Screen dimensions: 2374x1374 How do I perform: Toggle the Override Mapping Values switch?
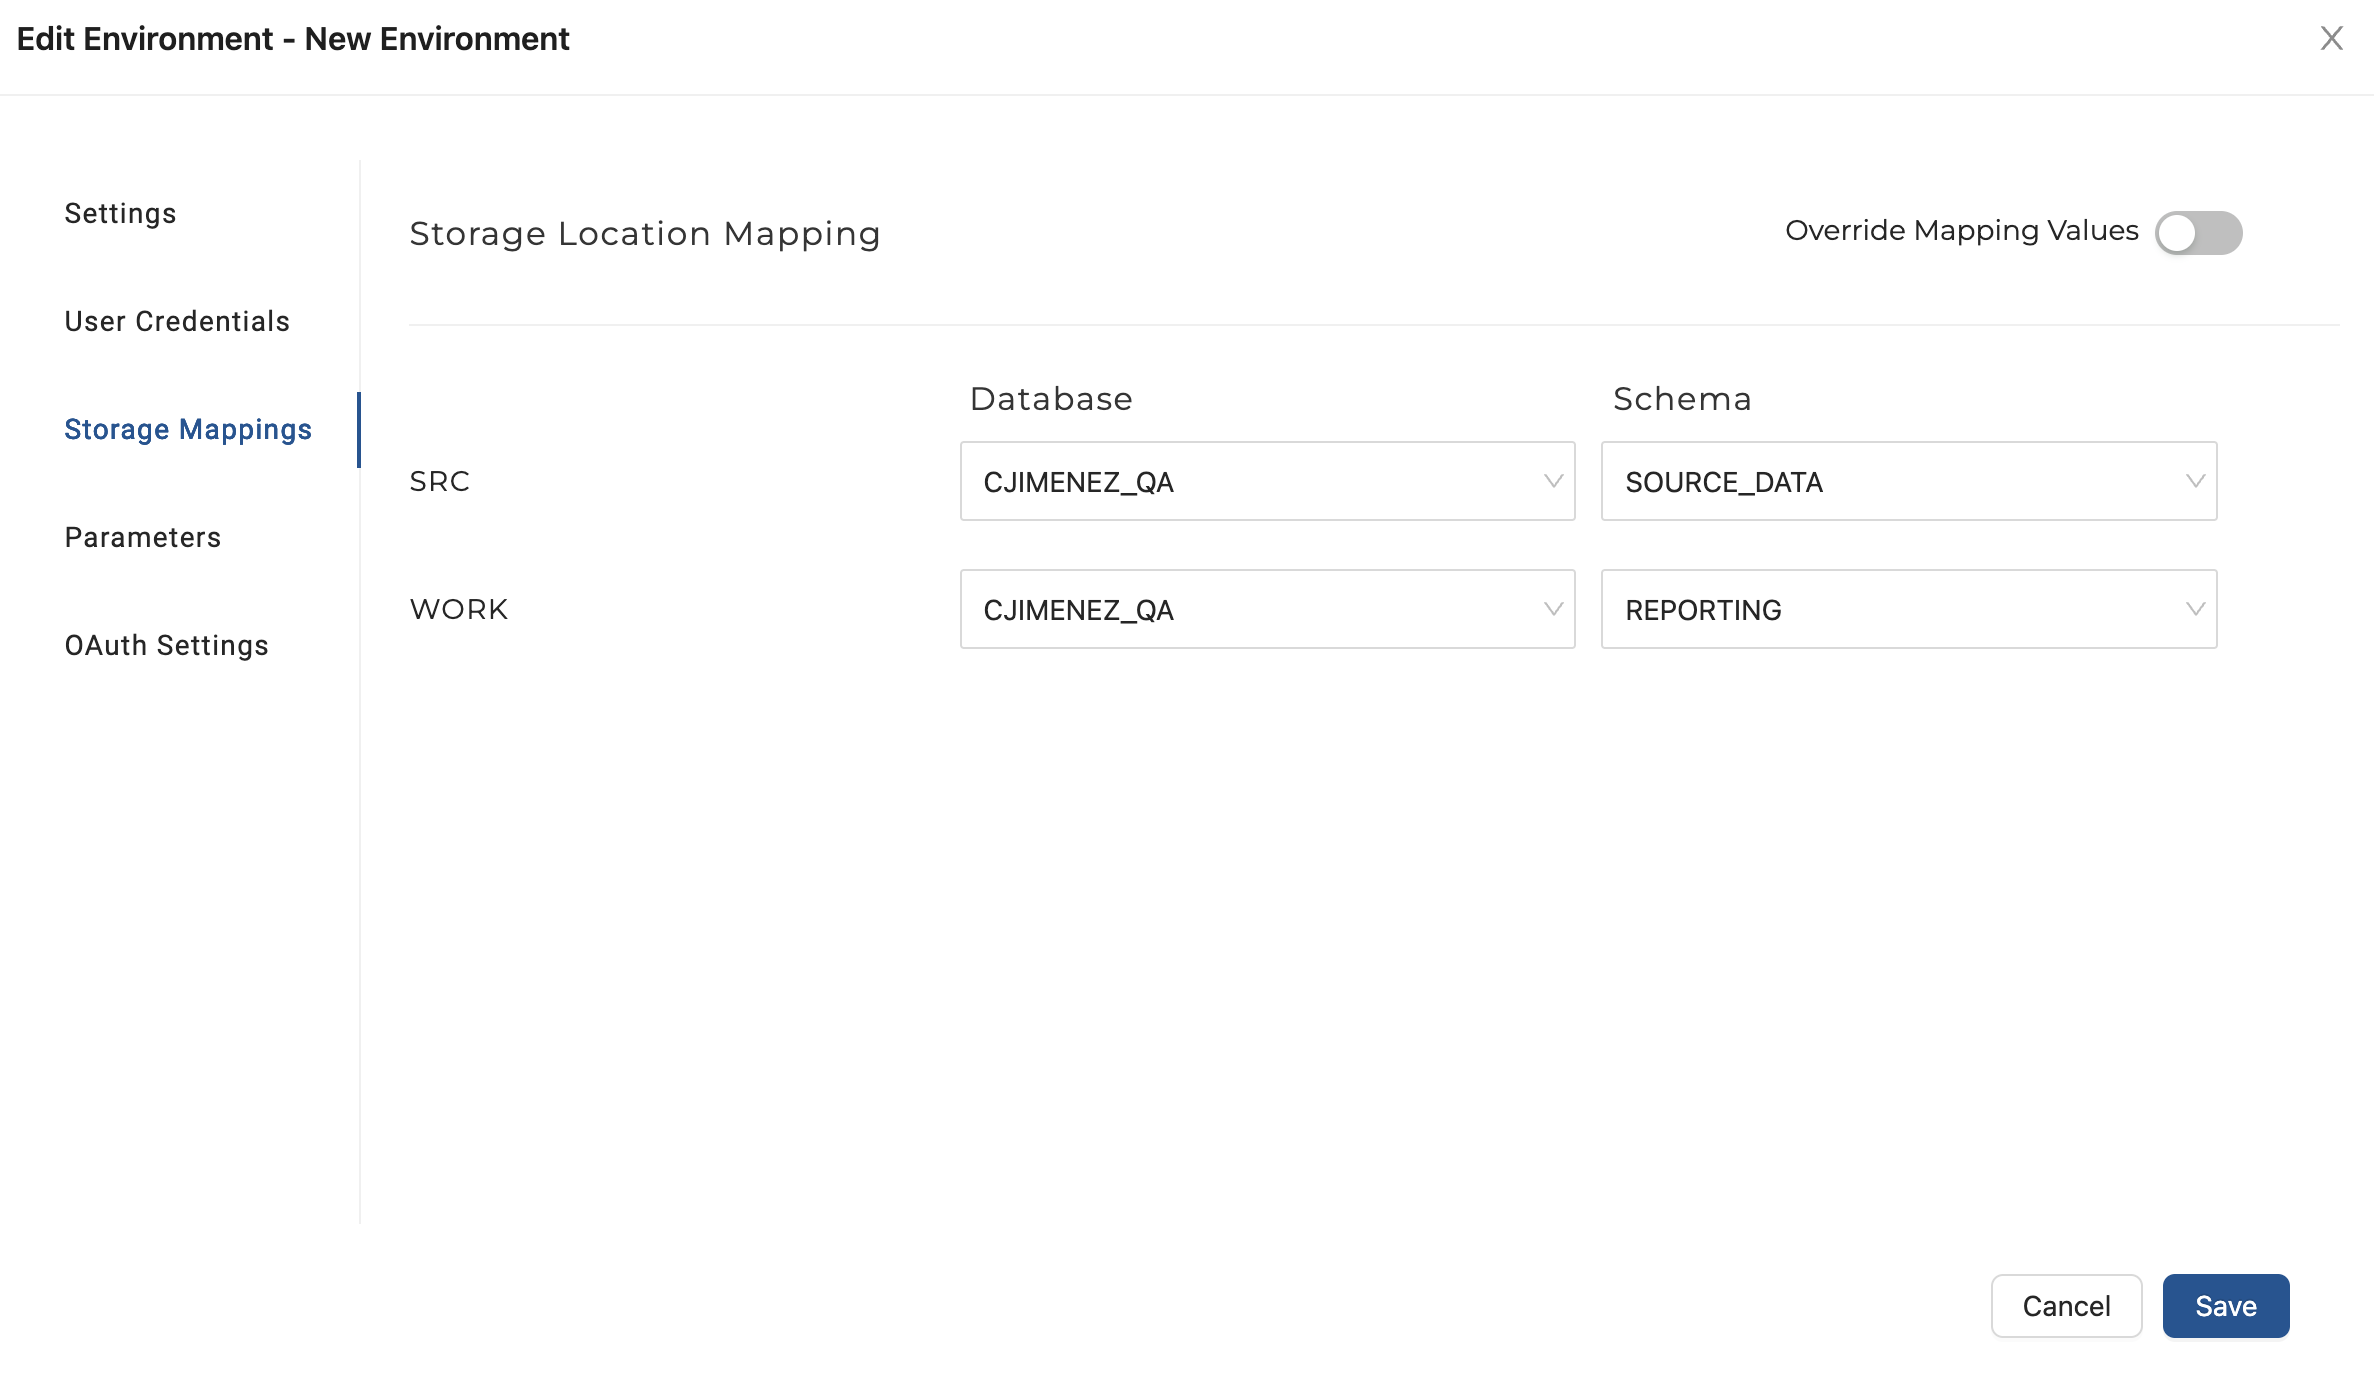2198,233
